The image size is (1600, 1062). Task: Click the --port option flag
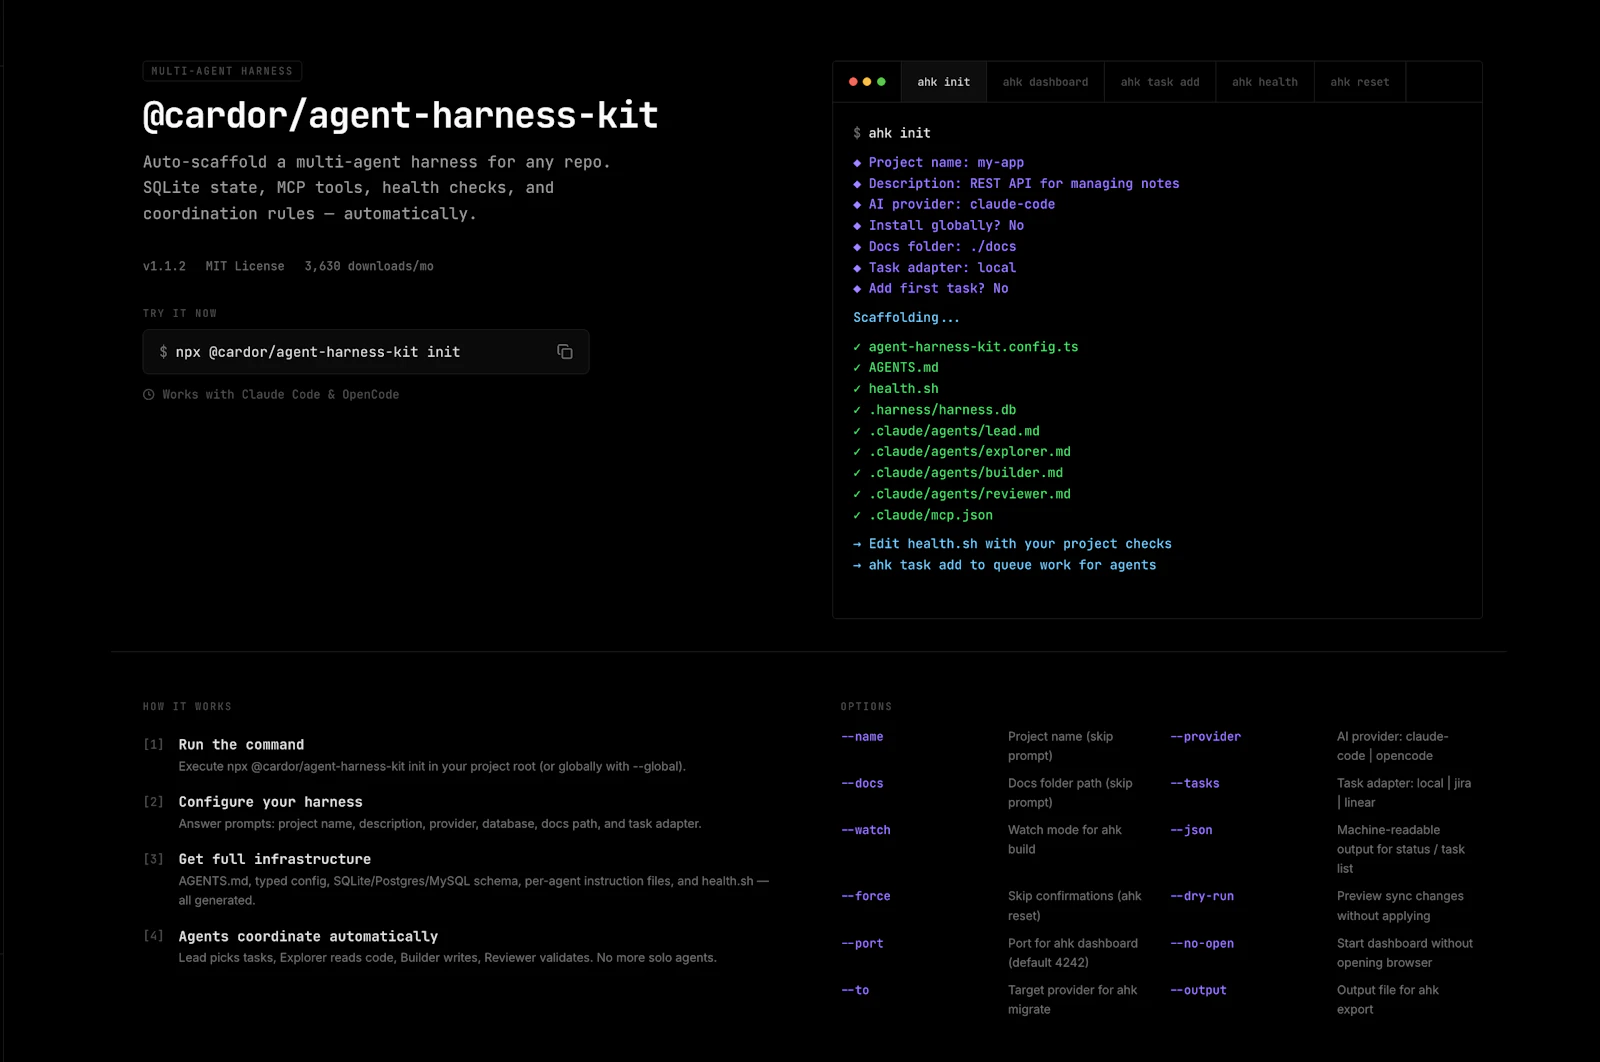point(862,944)
